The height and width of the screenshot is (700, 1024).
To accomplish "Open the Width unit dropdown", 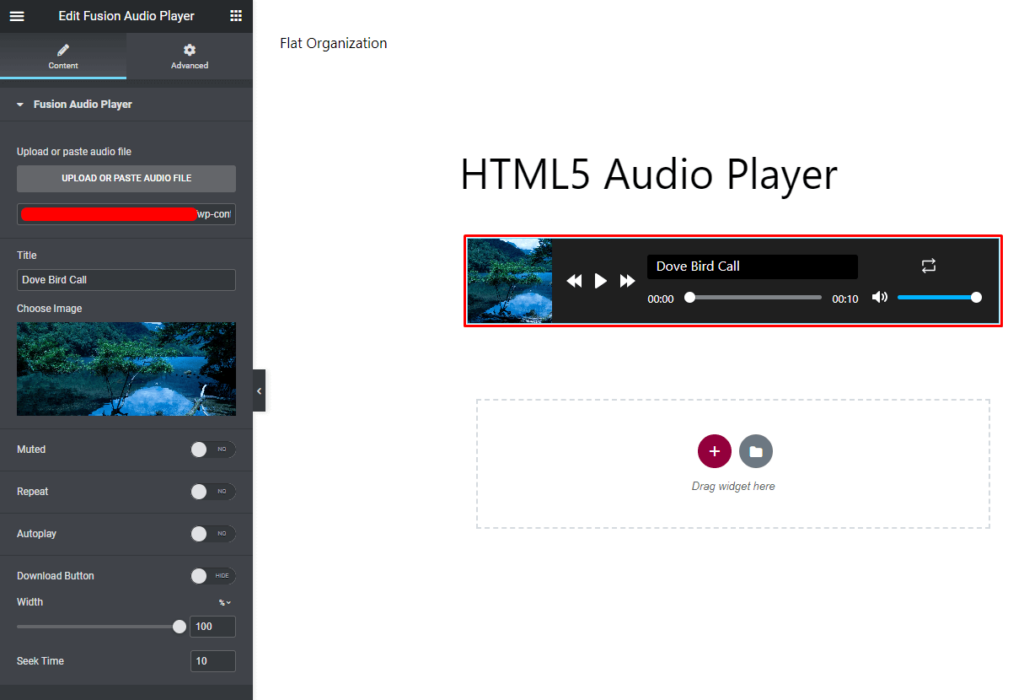I will 224,602.
